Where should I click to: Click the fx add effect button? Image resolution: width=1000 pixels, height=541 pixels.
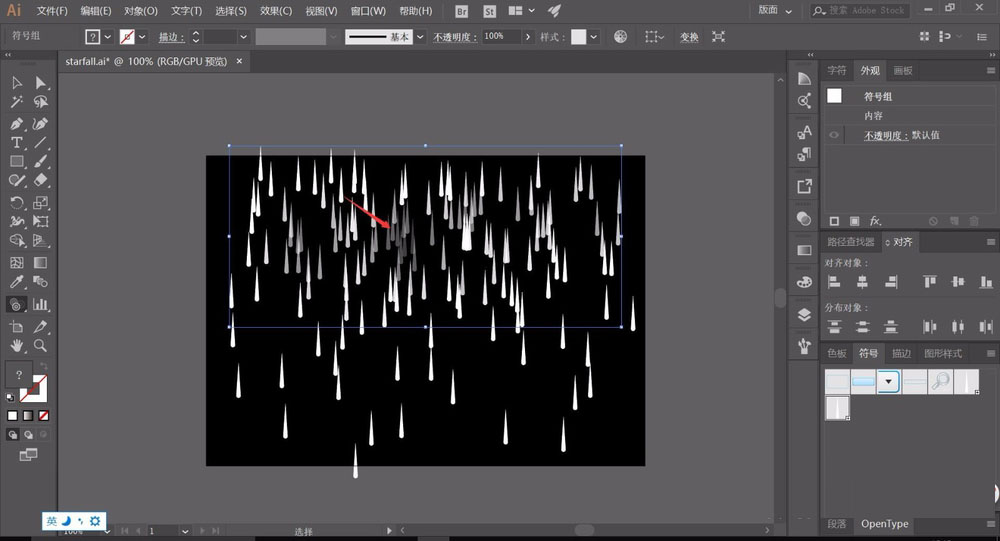click(x=876, y=221)
